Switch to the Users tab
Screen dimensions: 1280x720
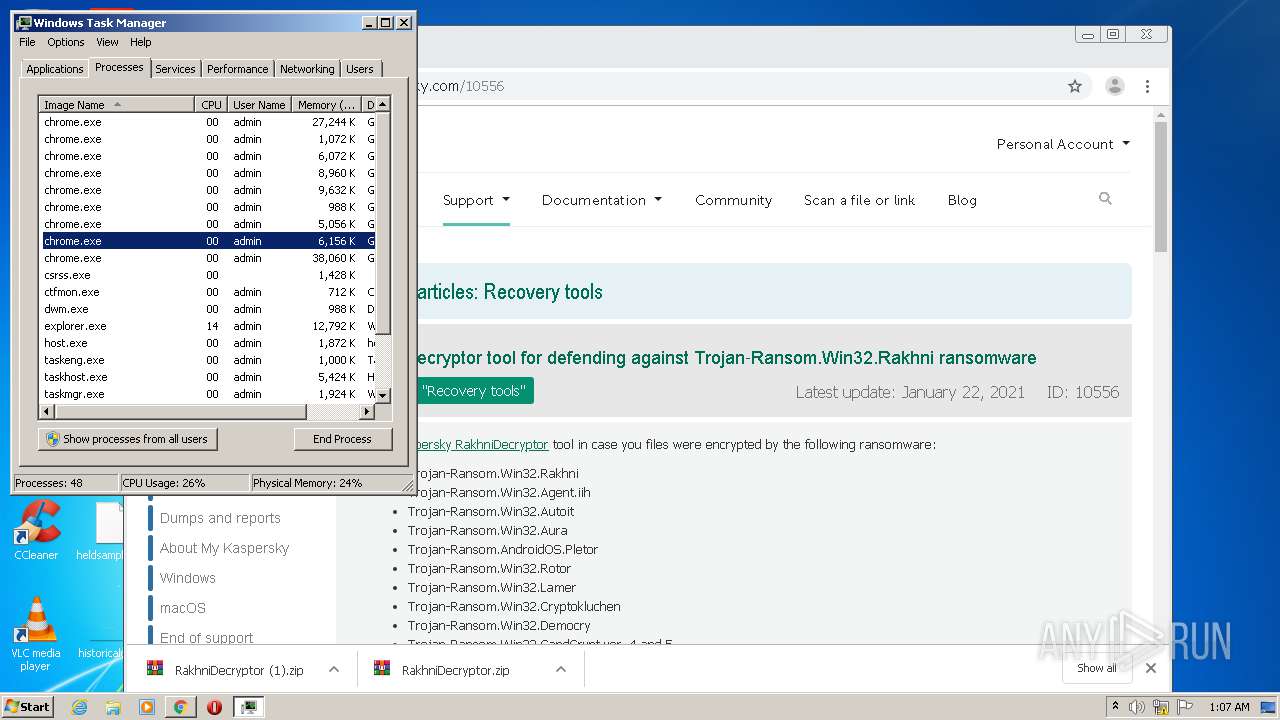360,69
